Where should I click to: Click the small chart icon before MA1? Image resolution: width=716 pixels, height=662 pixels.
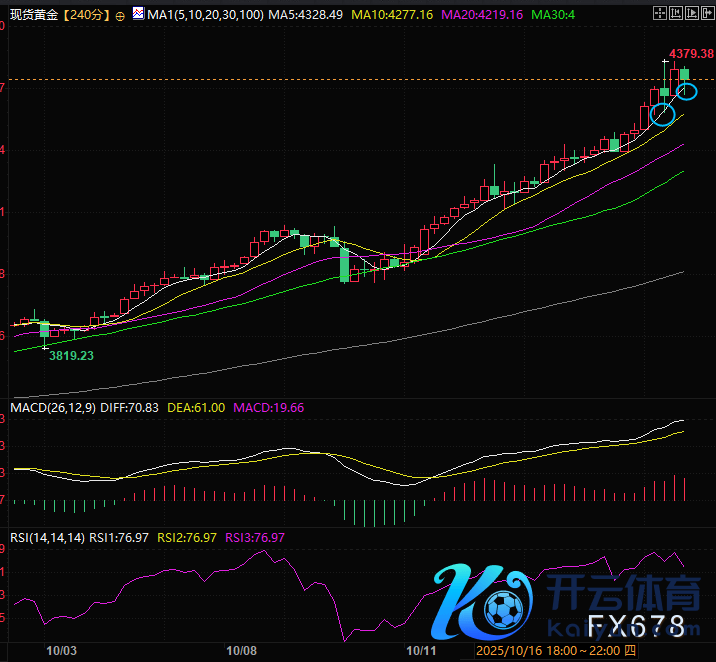(x=137, y=15)
